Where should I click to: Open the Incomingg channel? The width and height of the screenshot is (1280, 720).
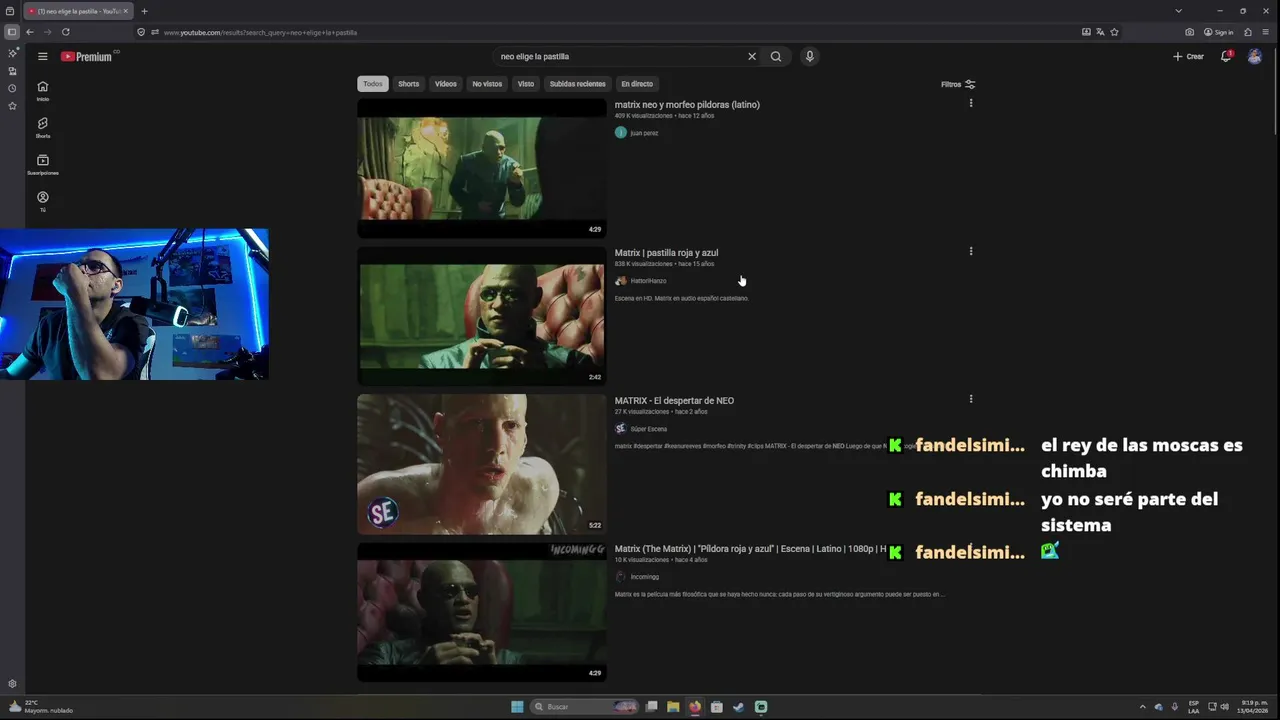(x=645, y=577)
